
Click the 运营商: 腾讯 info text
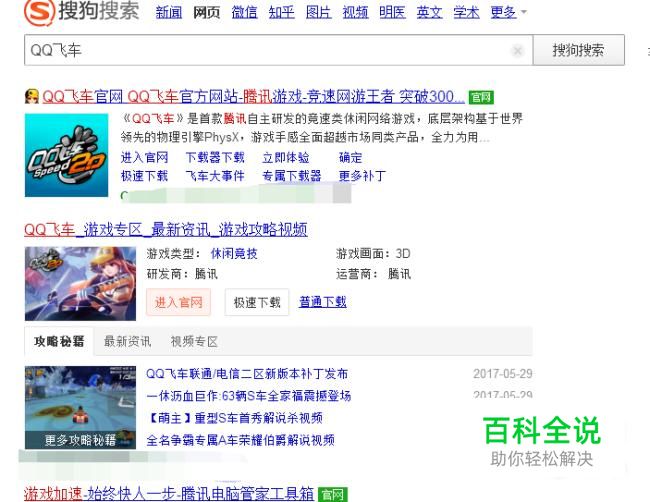373,274
